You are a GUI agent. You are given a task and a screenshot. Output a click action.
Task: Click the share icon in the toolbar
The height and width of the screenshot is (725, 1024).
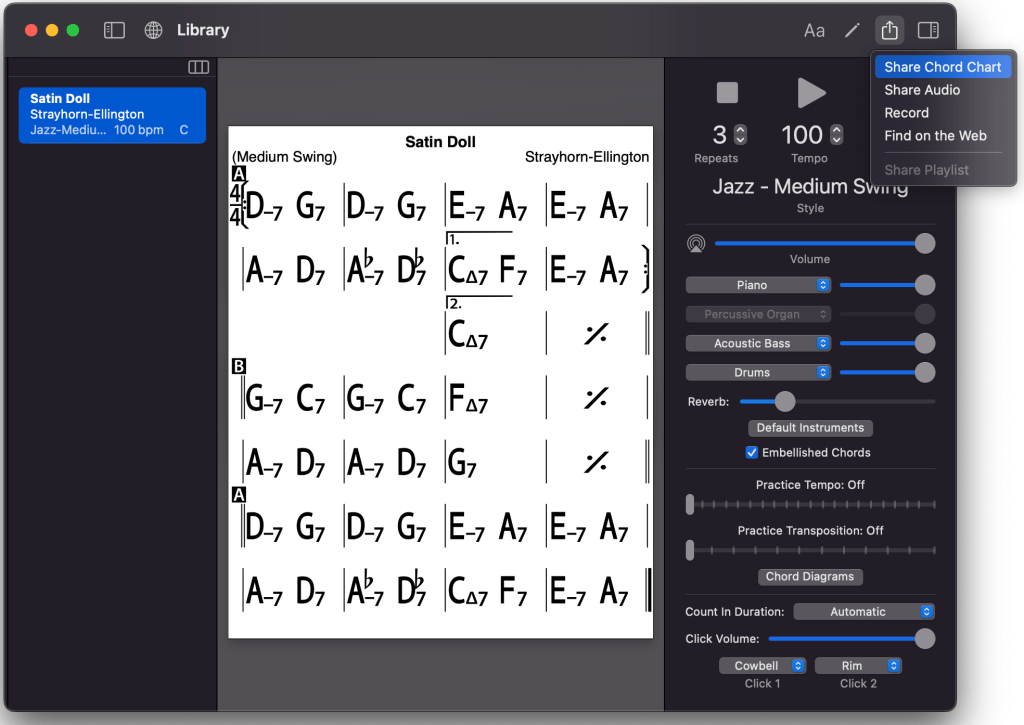pyautogui.click(x=889, y=30)
